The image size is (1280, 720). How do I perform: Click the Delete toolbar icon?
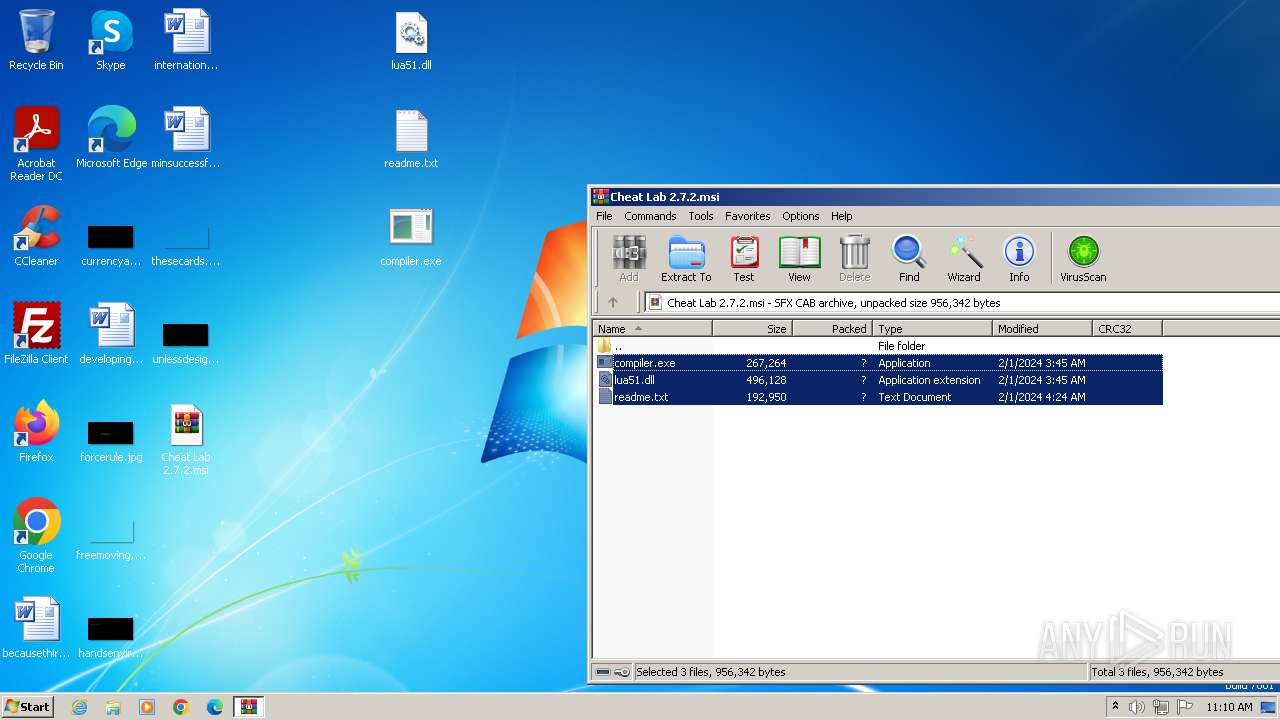[x=854, y=259]
